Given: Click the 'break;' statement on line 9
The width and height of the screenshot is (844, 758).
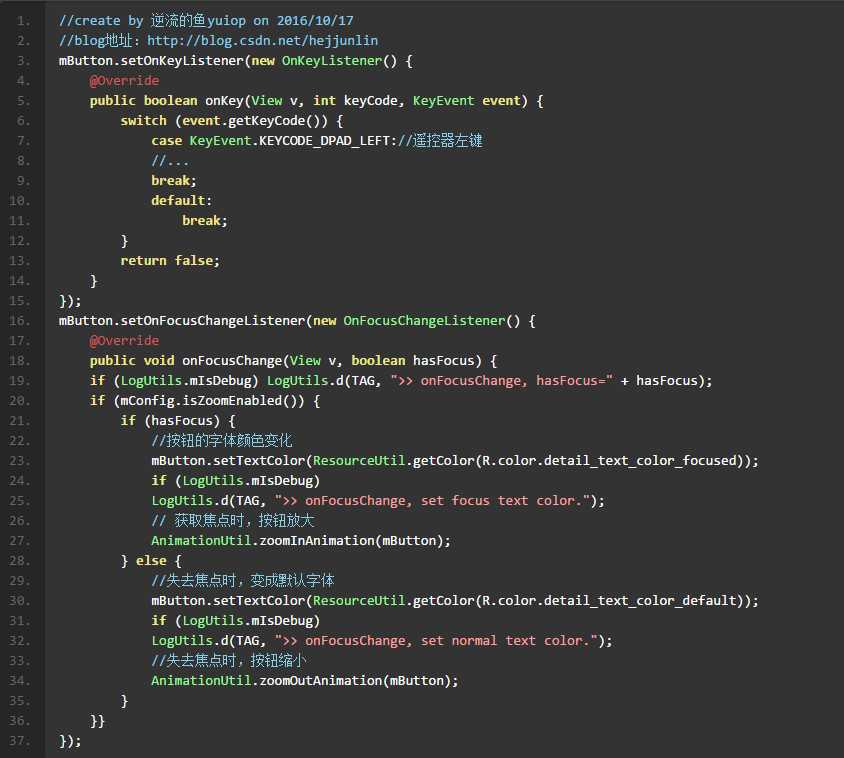Looking at the screenshot, I should (x=174, y=181).
